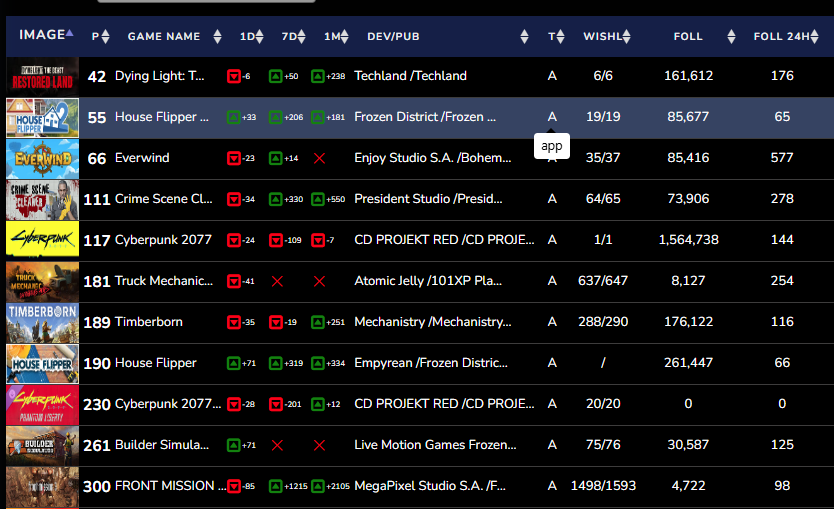Click green up arrow +206 House Flipper
The width and height of the screenshot is (834, 509).
point(276,118)
